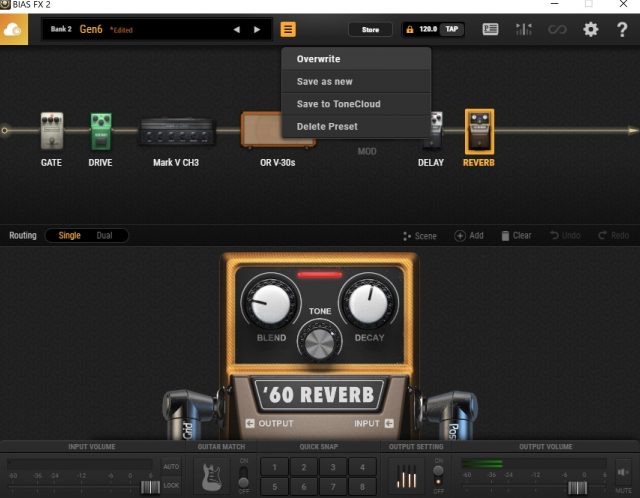Choose Save to ToneCloud
The width and height of the screenshot is (640, 498).
(356, 104)
